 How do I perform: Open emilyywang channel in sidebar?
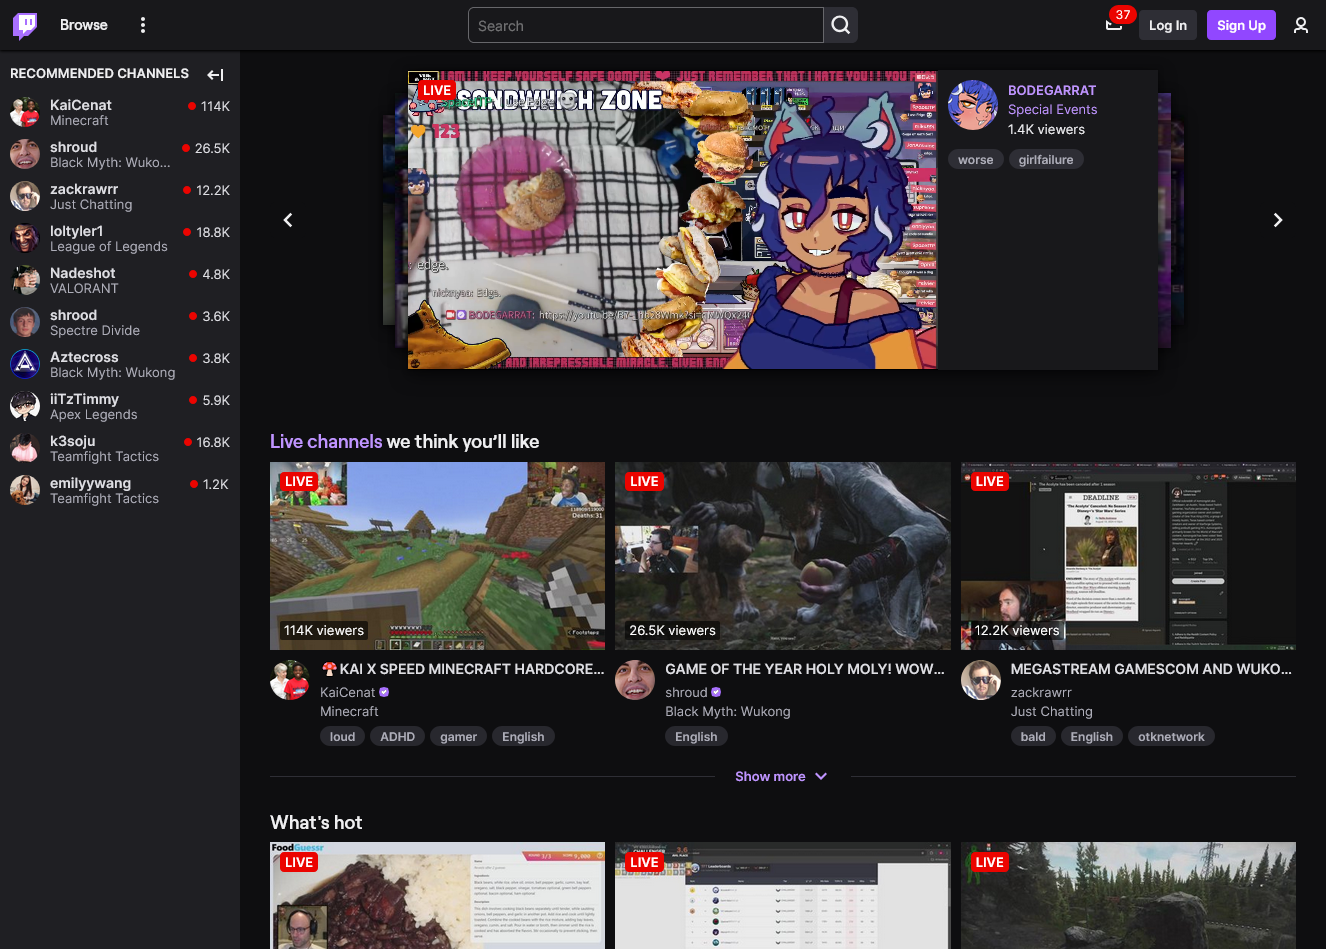[x=120, y=490]
